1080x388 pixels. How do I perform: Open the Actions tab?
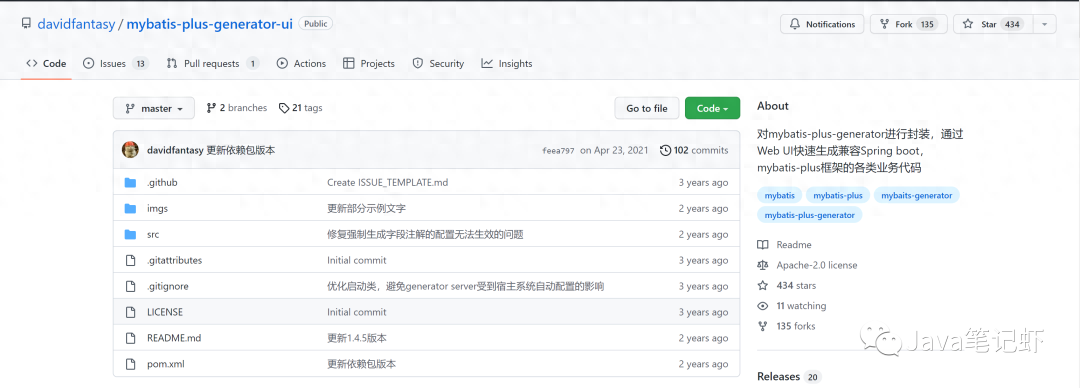(x=302, y=63)
